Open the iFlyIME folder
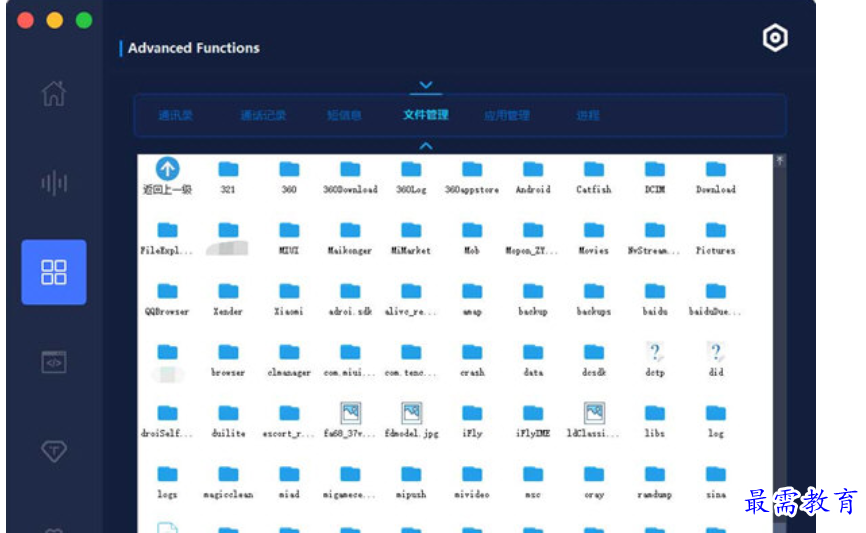 point(533,413)
